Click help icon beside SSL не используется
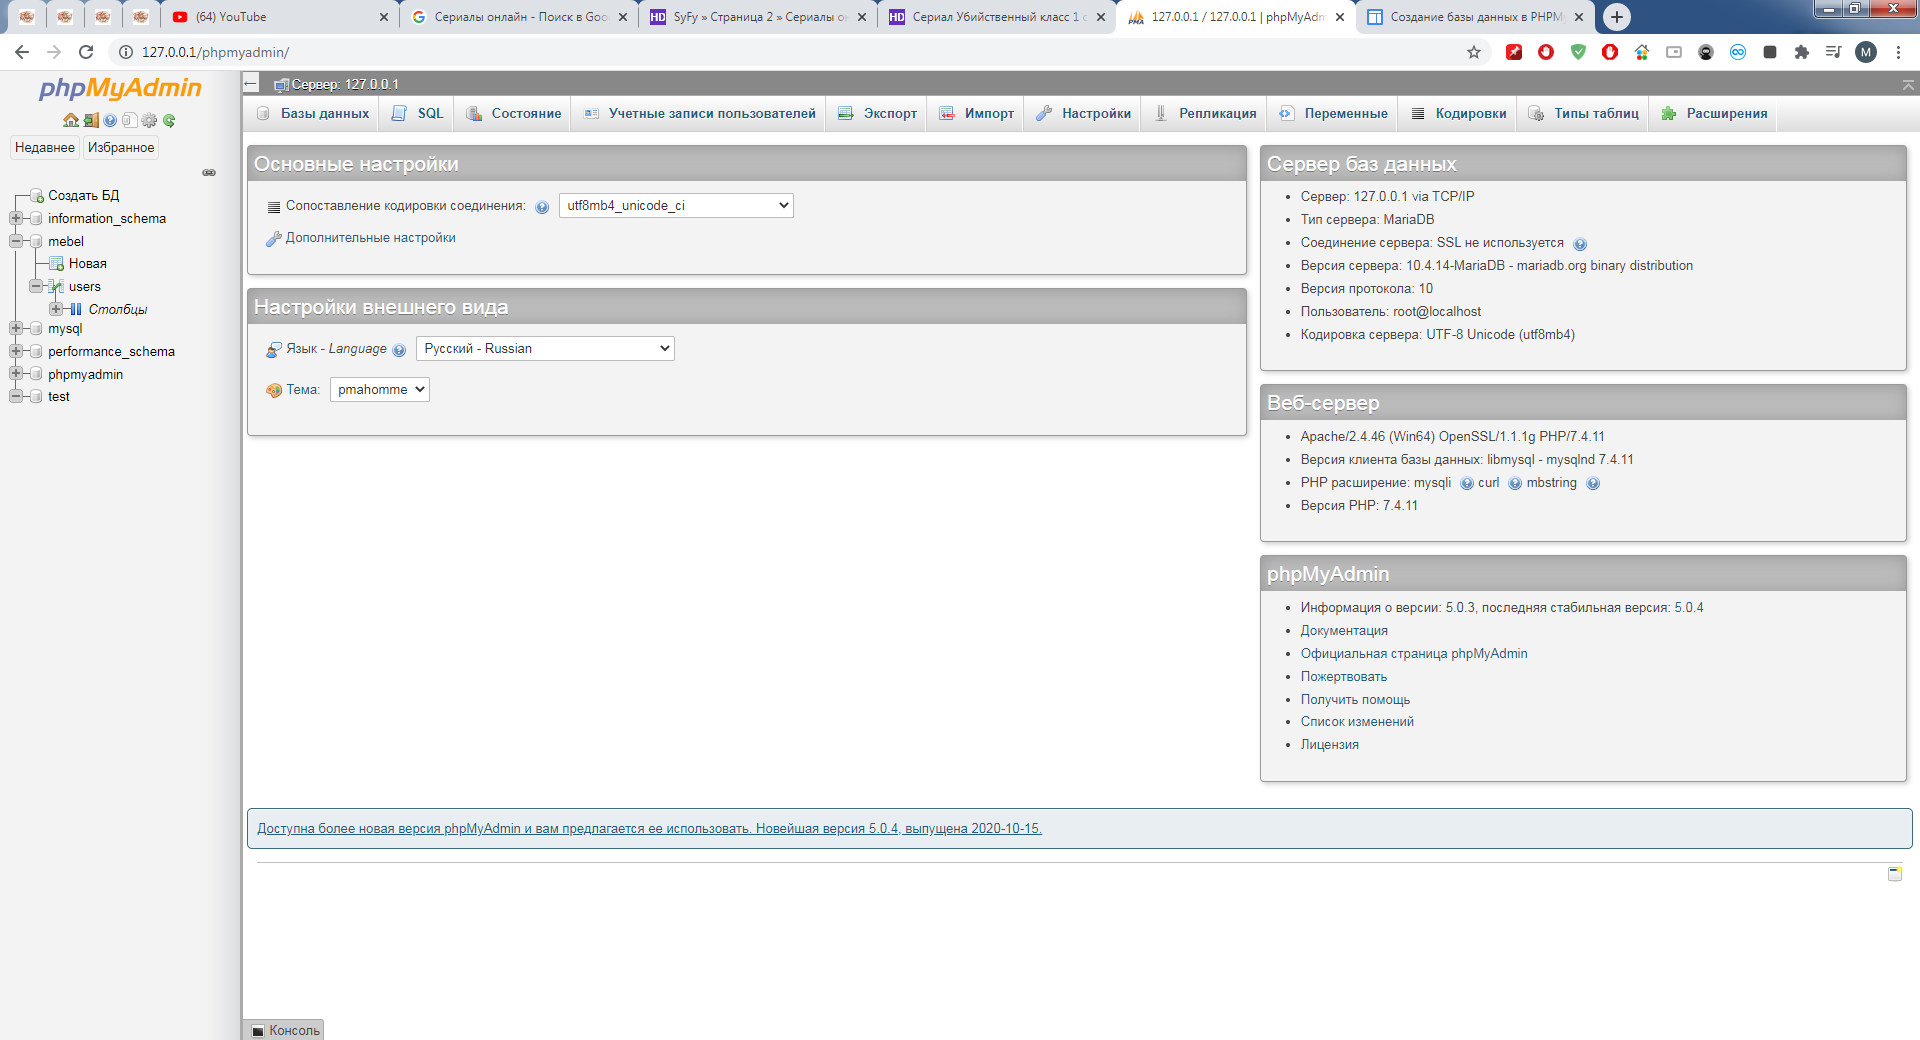 1580,244
